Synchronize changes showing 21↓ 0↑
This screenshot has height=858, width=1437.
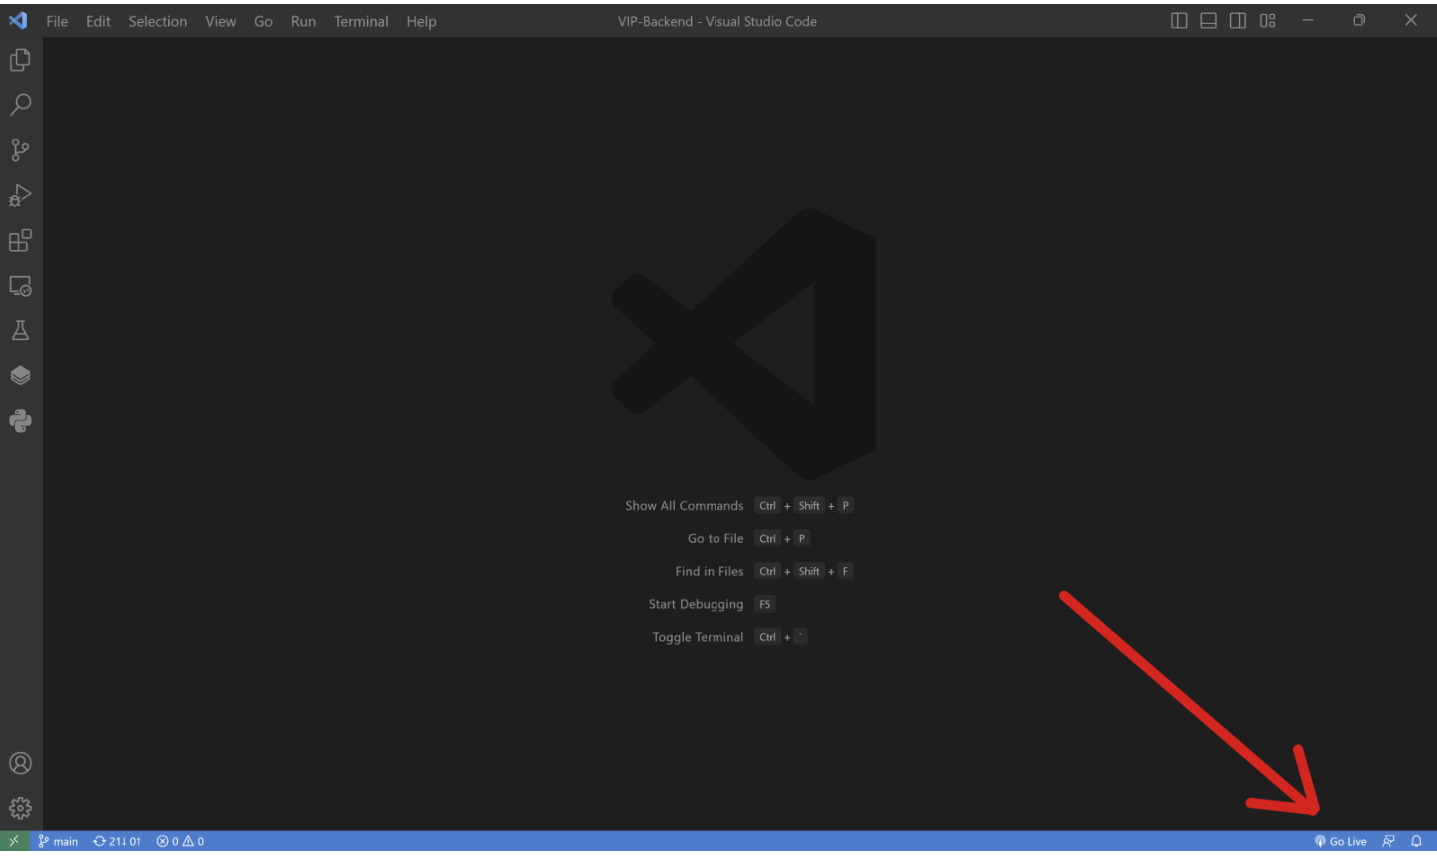coord(117,841)
